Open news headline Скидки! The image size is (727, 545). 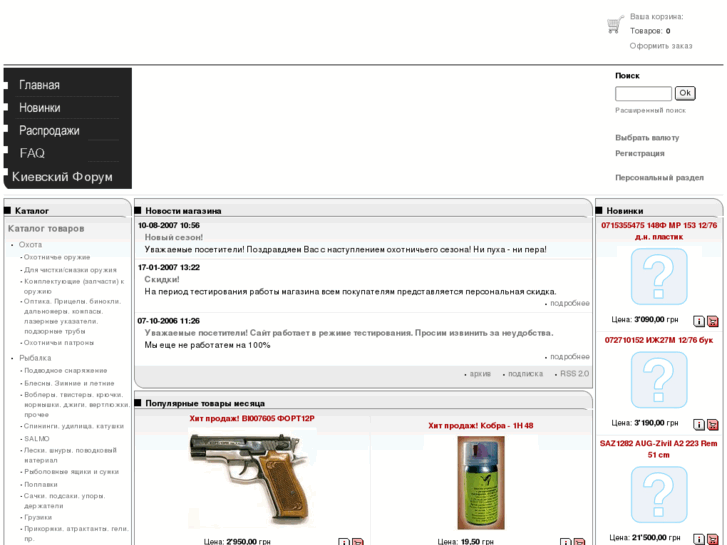coord(162,280)
